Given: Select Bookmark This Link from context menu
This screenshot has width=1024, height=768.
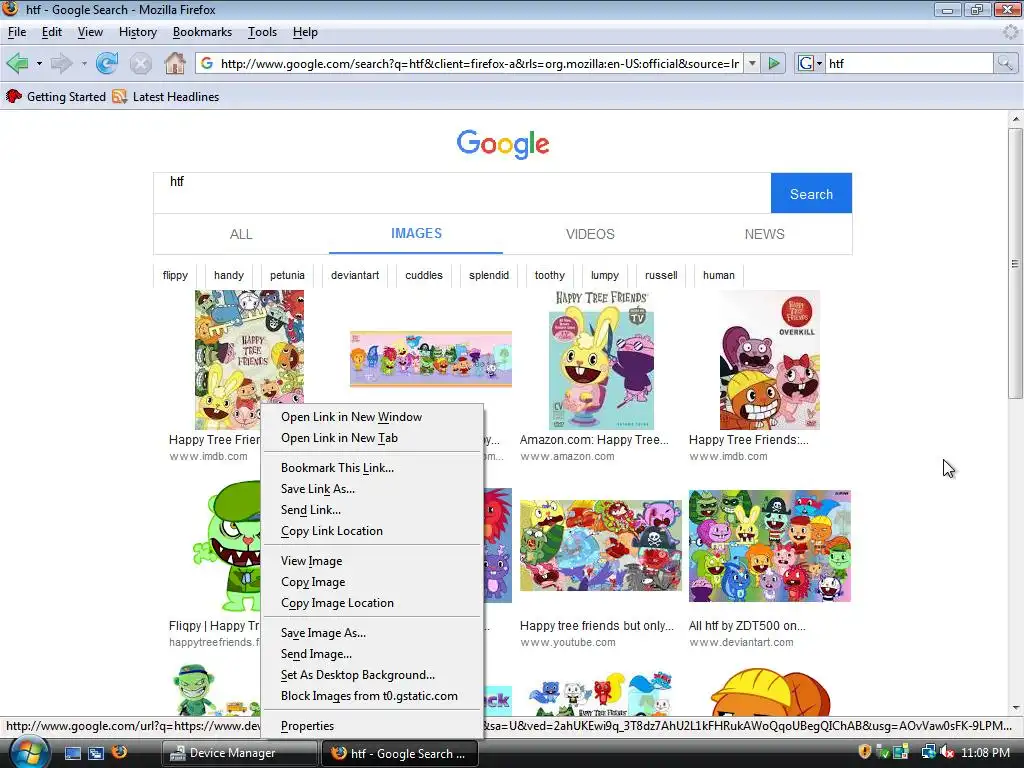Looking at the screenshot, I should click(x=372, y=468).
